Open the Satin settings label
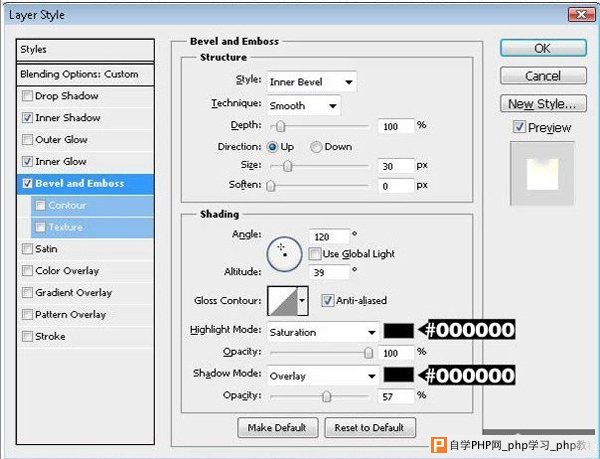This screenshot has width=600, height=459. point(46,249)
